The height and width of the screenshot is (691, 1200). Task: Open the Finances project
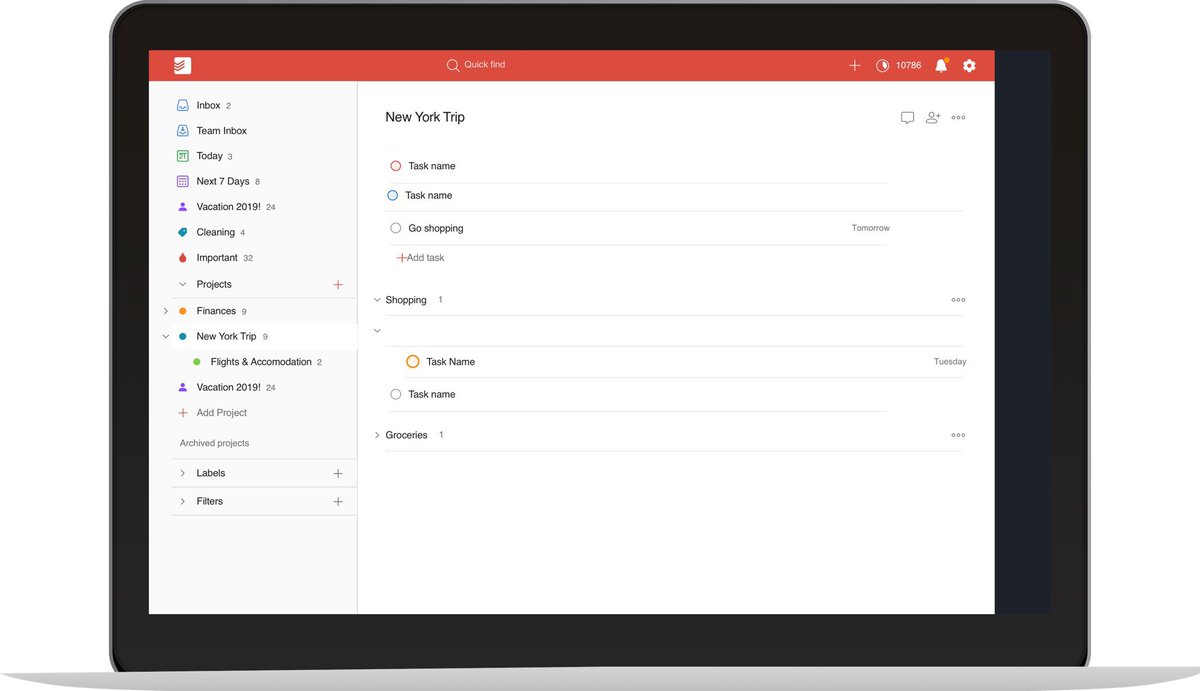point(216,311)
